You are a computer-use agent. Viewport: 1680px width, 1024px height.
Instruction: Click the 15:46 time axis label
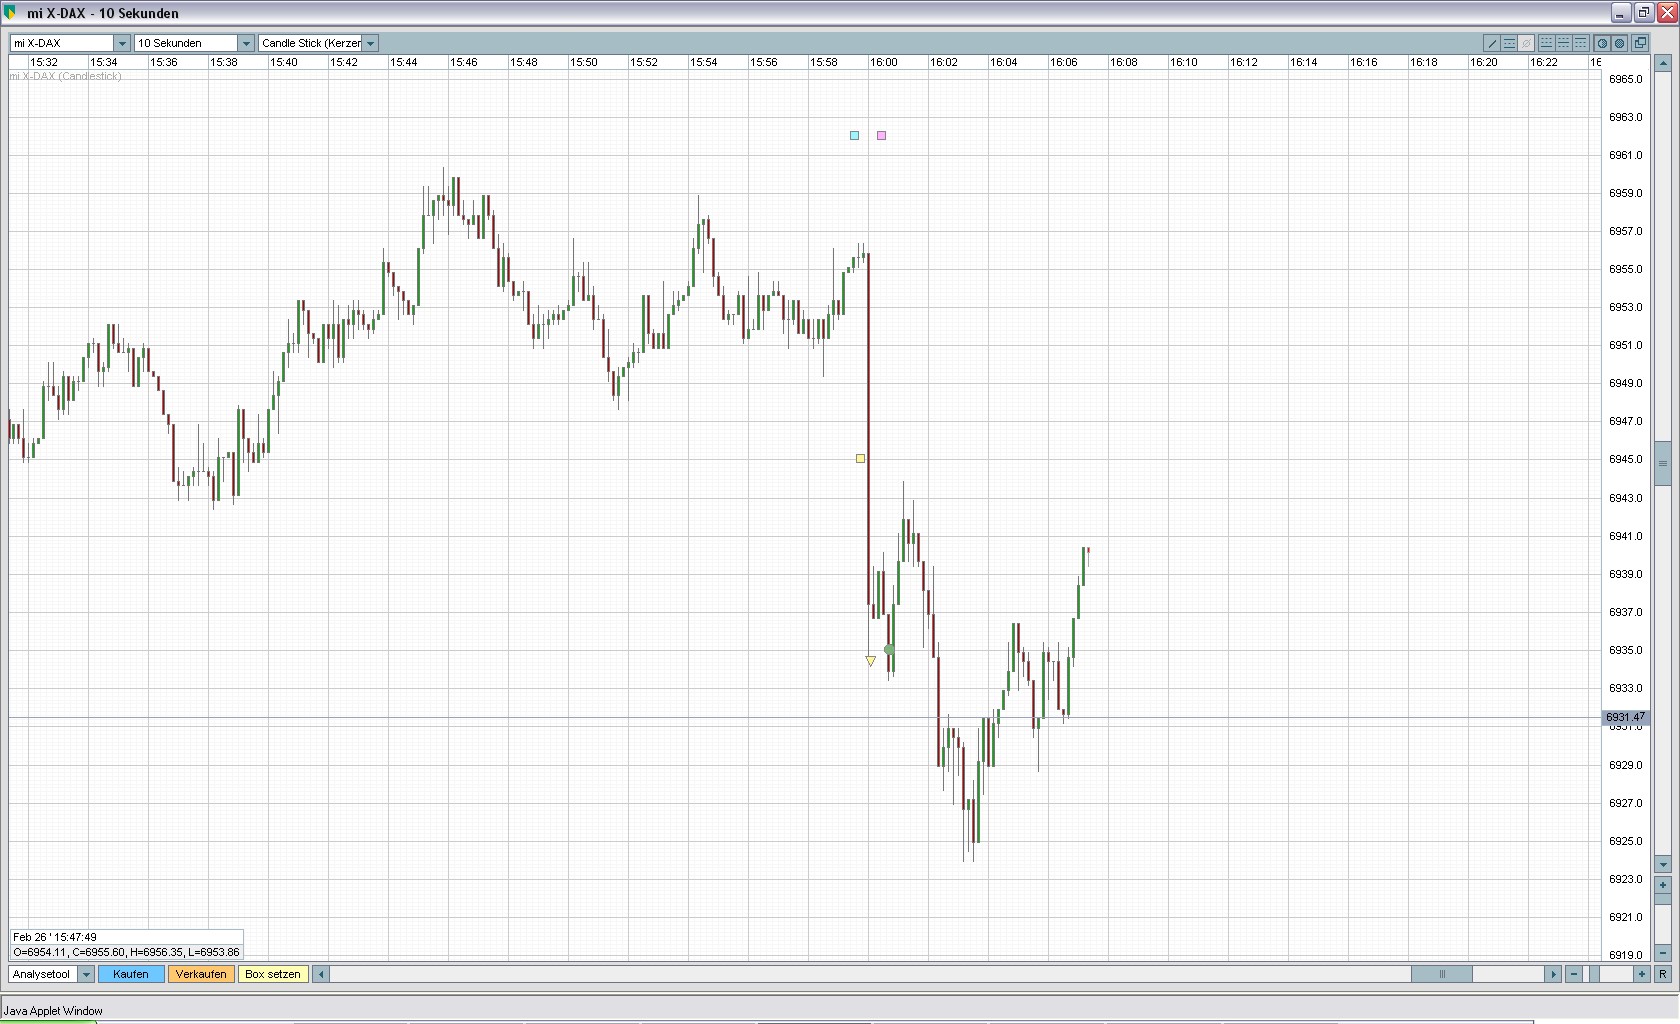(464, 62)
